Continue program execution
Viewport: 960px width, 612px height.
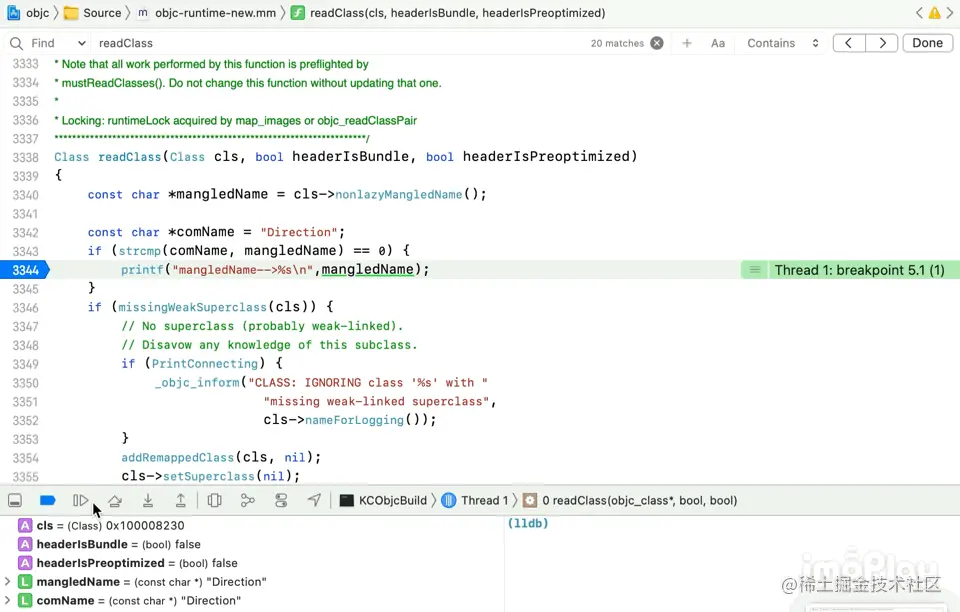[81, 501]
